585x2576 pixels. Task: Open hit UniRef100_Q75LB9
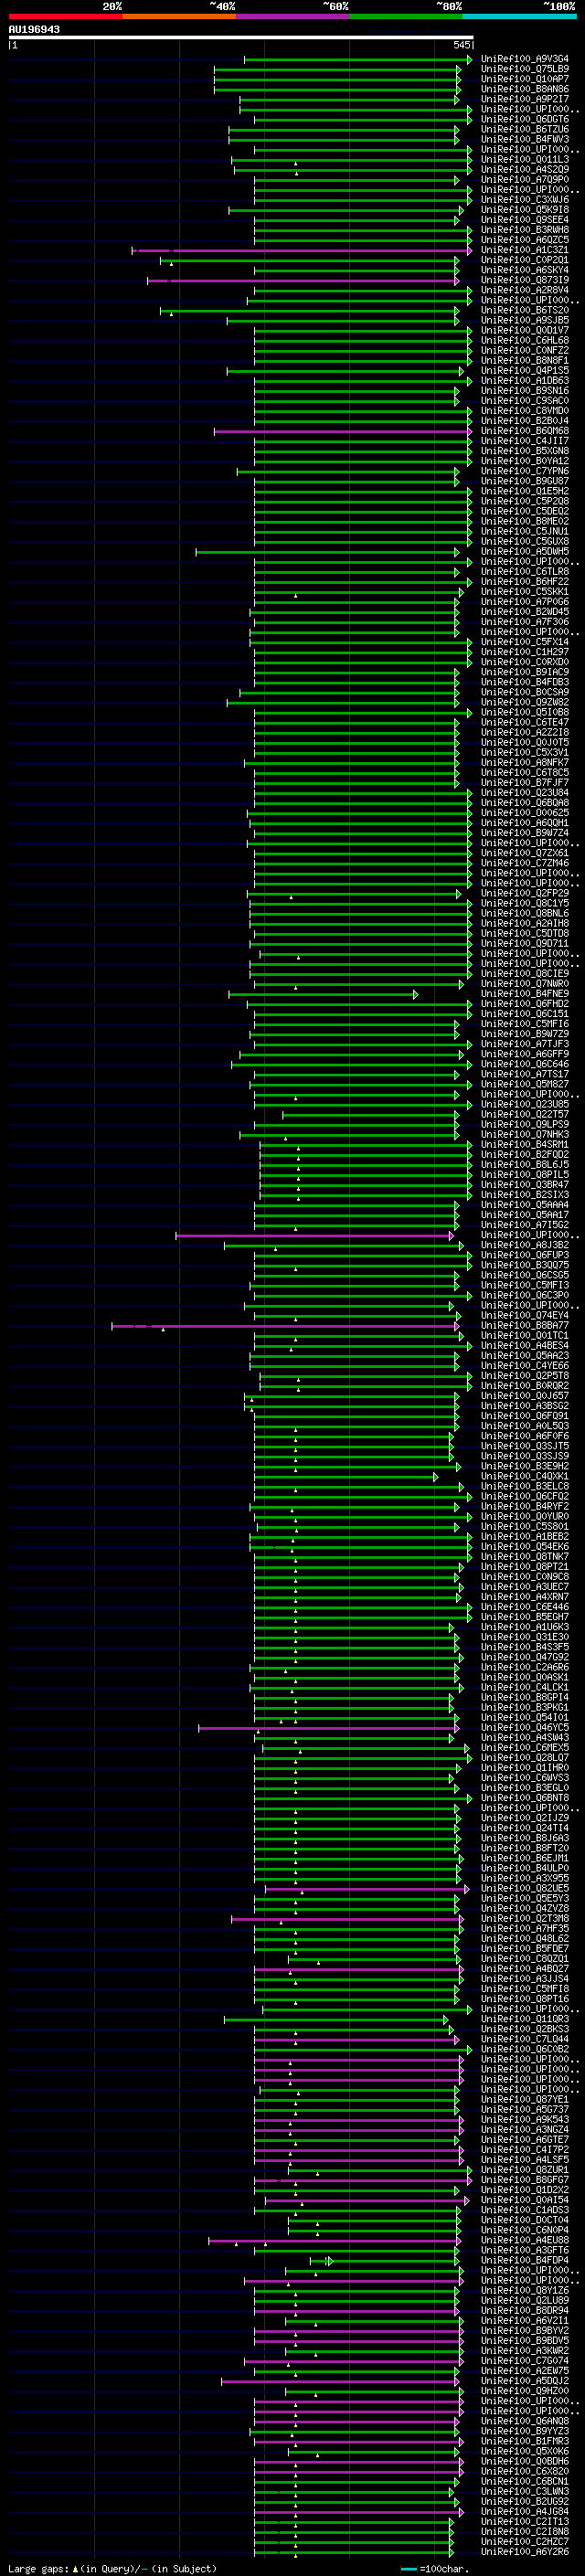point(525,69)
